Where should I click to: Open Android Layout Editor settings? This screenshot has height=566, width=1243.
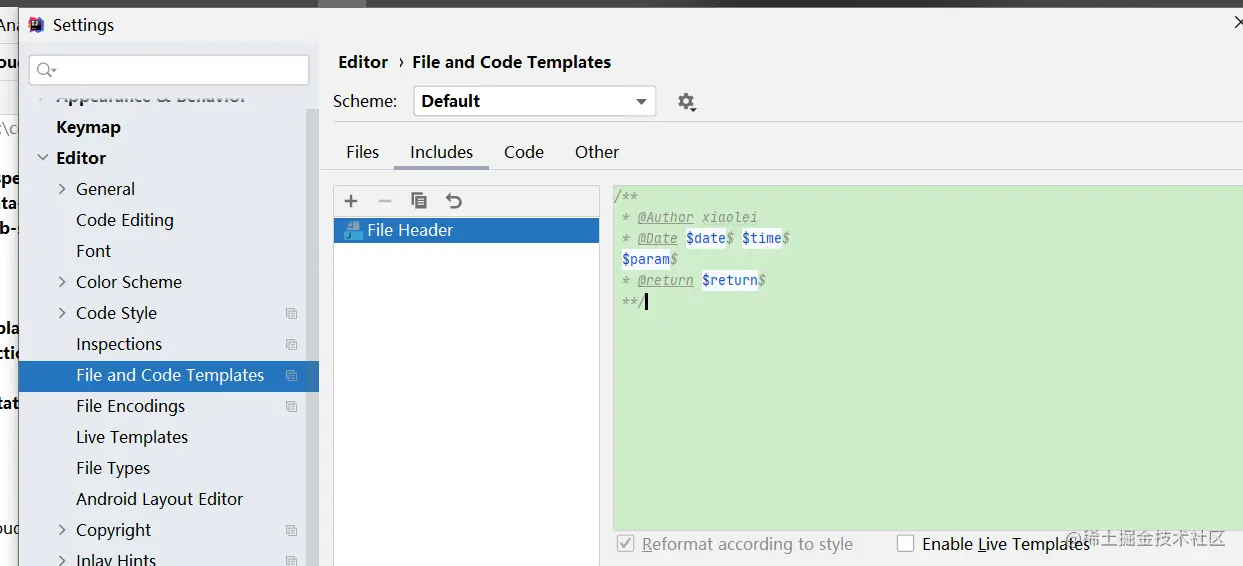coord(159,499)
